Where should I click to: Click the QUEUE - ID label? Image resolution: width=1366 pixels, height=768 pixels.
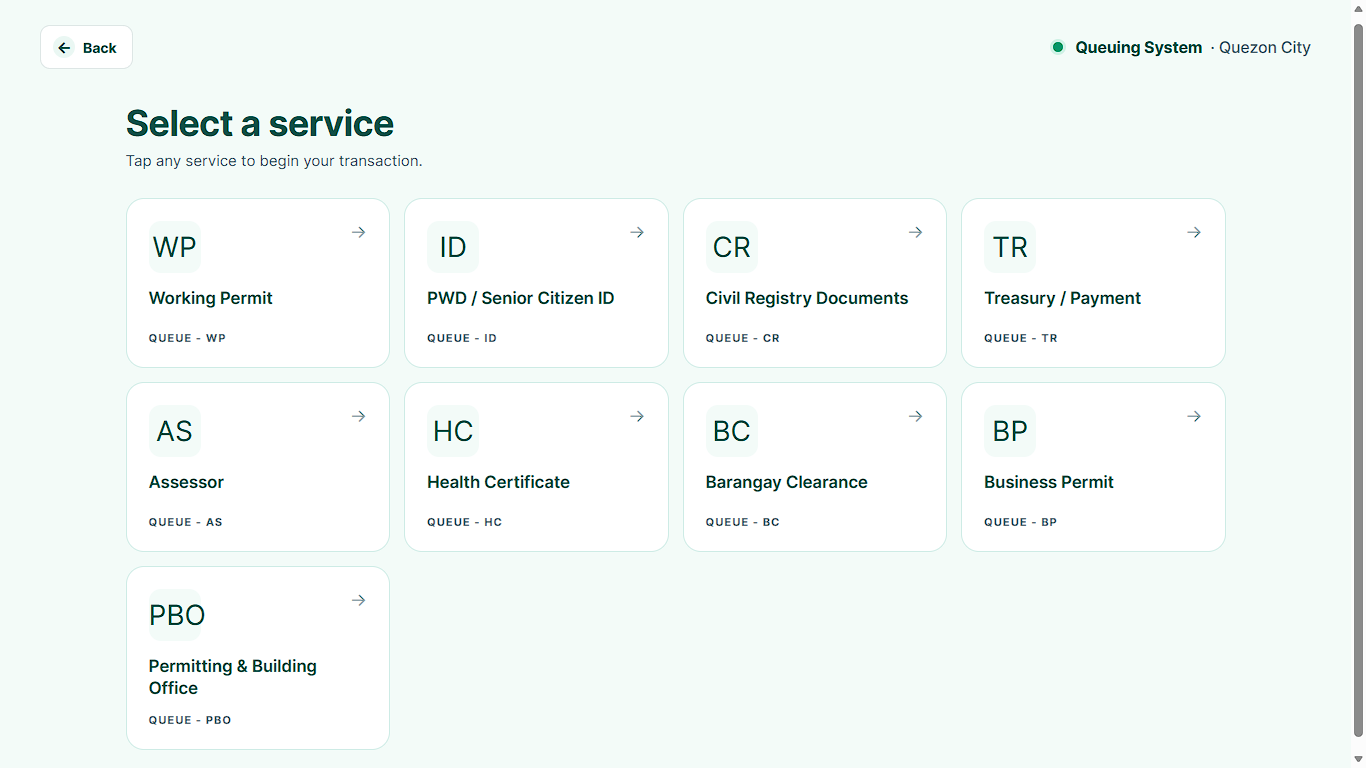[x=462, y=338]
